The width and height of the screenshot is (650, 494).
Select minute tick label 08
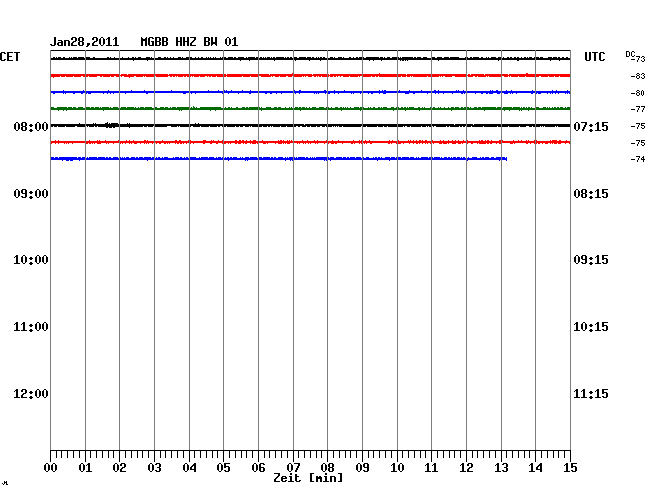(x=327, y=468)
